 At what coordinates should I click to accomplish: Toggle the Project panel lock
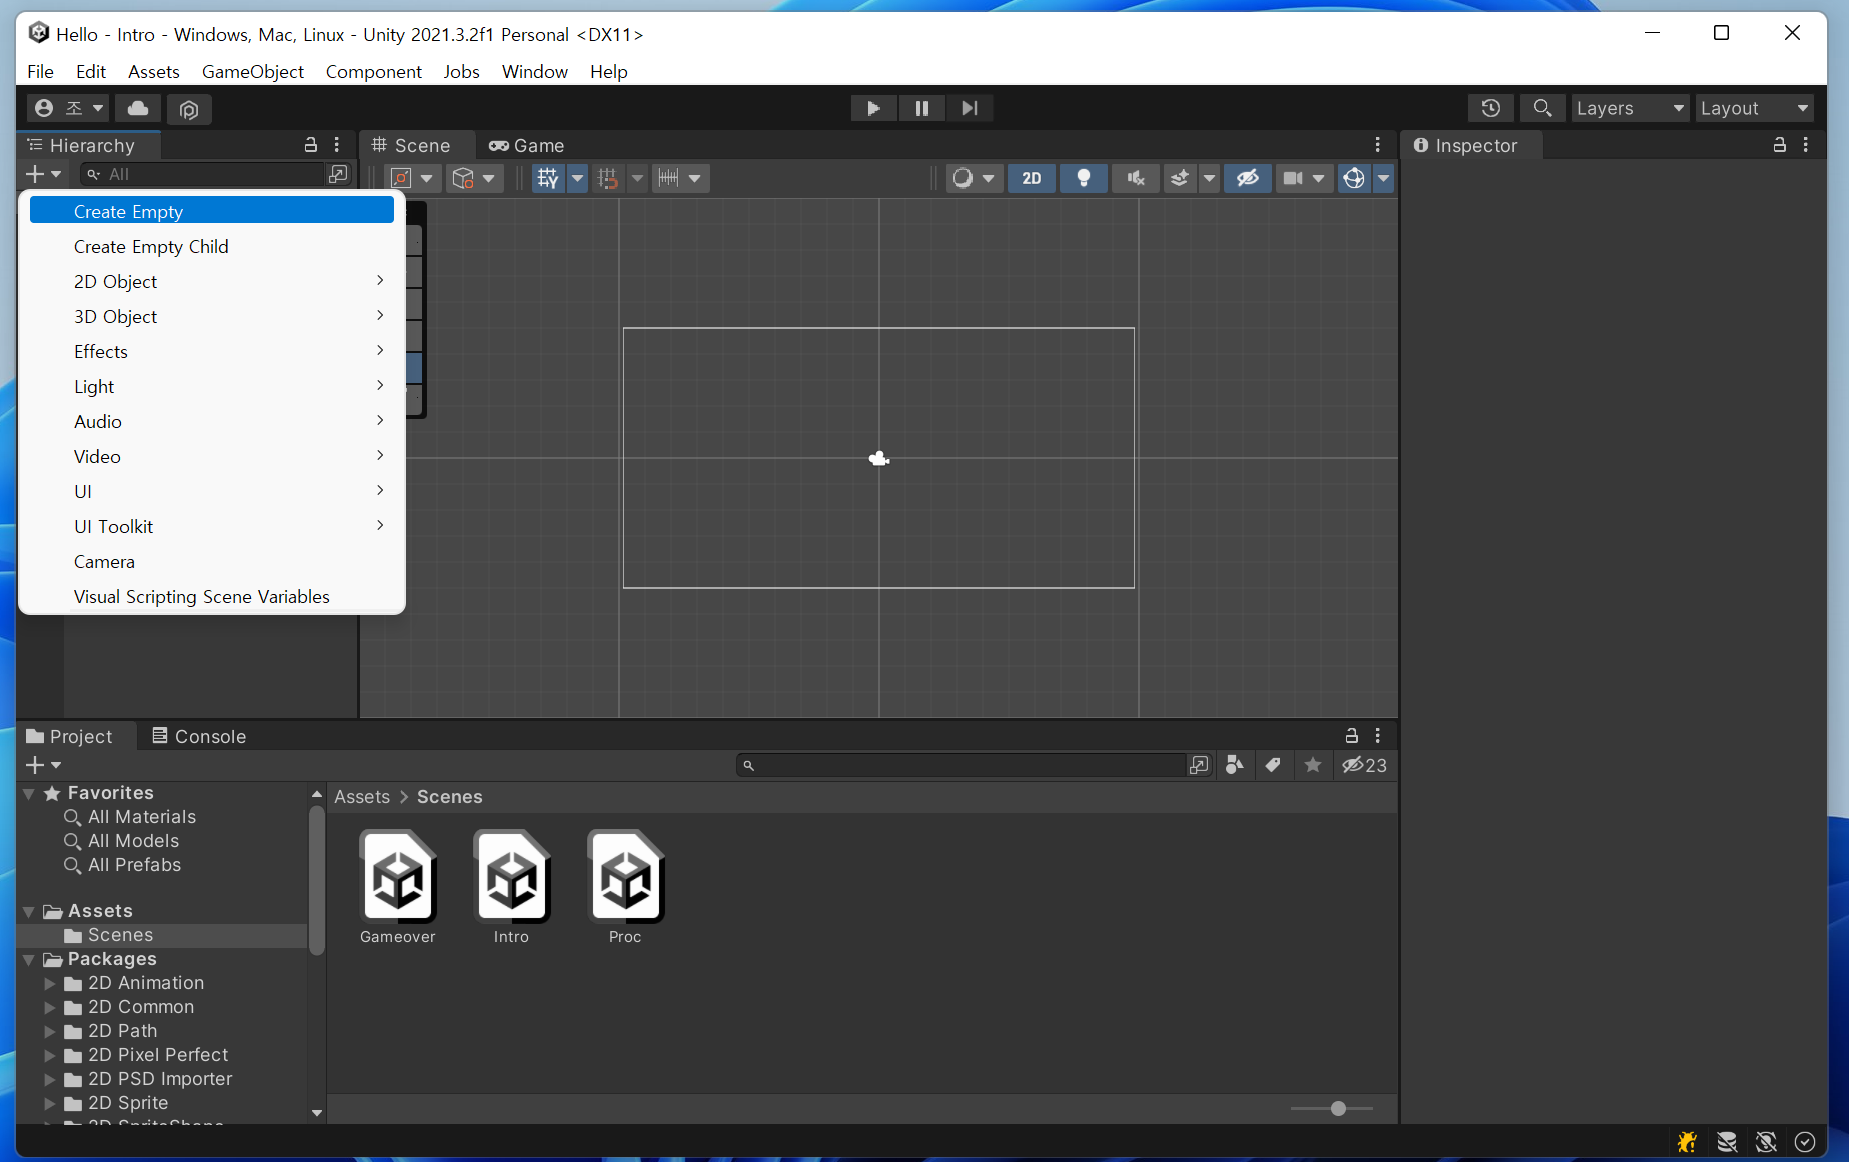[1352, 736]
